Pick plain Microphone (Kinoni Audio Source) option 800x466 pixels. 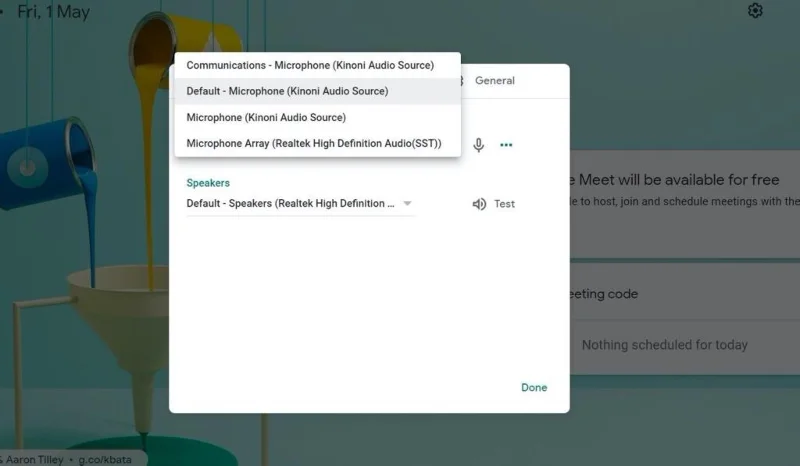pyautogui.click(x=317, y=117)
